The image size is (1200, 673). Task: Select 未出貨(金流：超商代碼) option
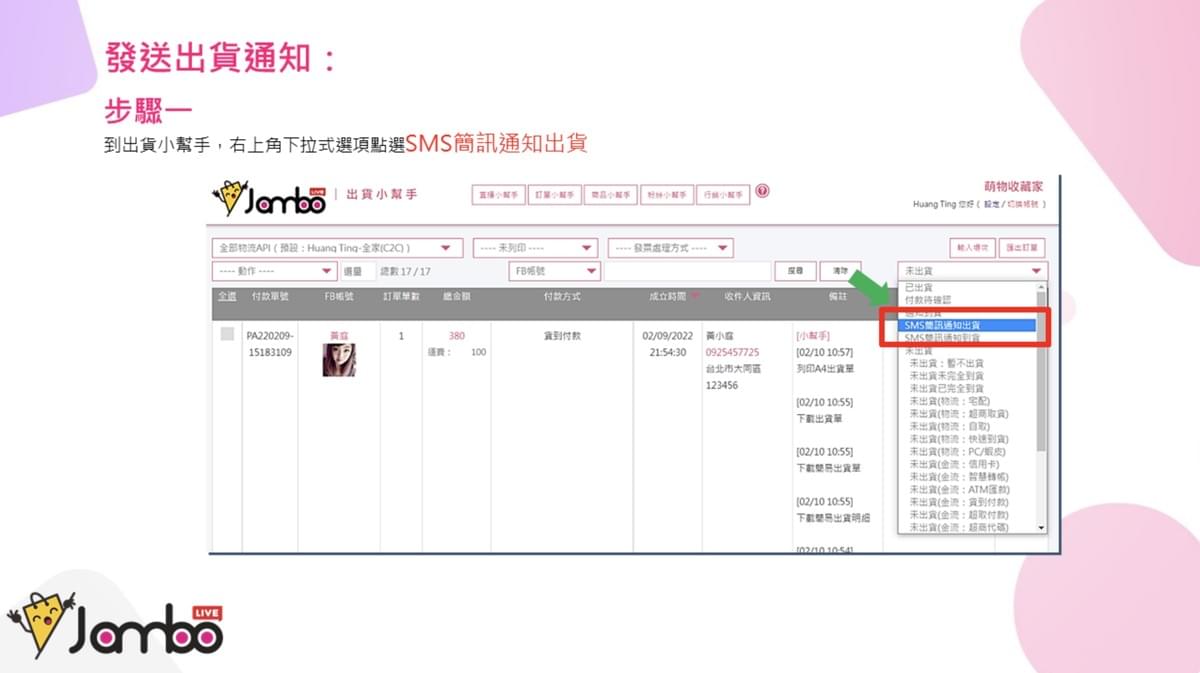(x=966, y=527)
